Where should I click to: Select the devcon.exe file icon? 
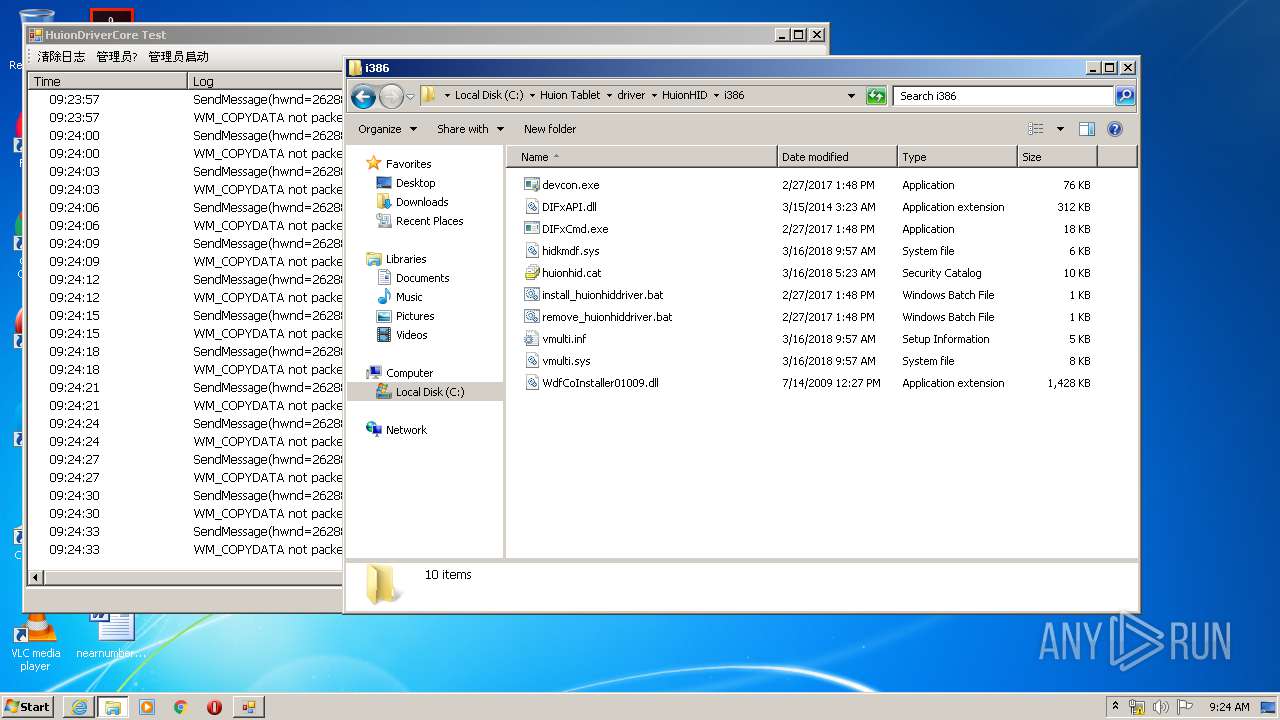pos(532,185)
